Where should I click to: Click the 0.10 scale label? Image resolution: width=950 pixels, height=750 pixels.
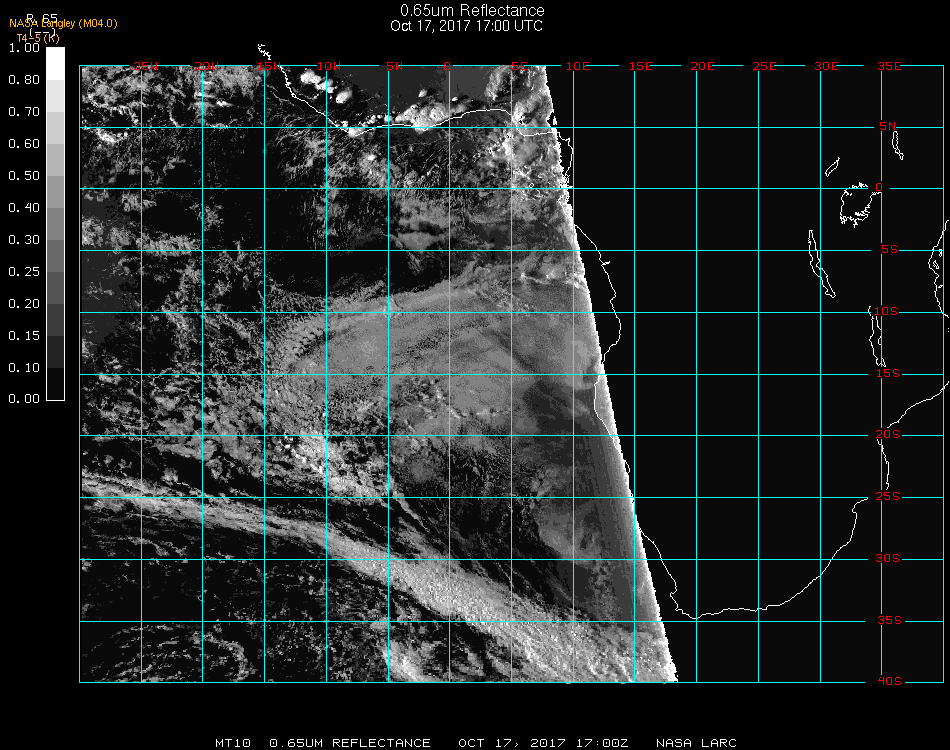pos(24,368)
